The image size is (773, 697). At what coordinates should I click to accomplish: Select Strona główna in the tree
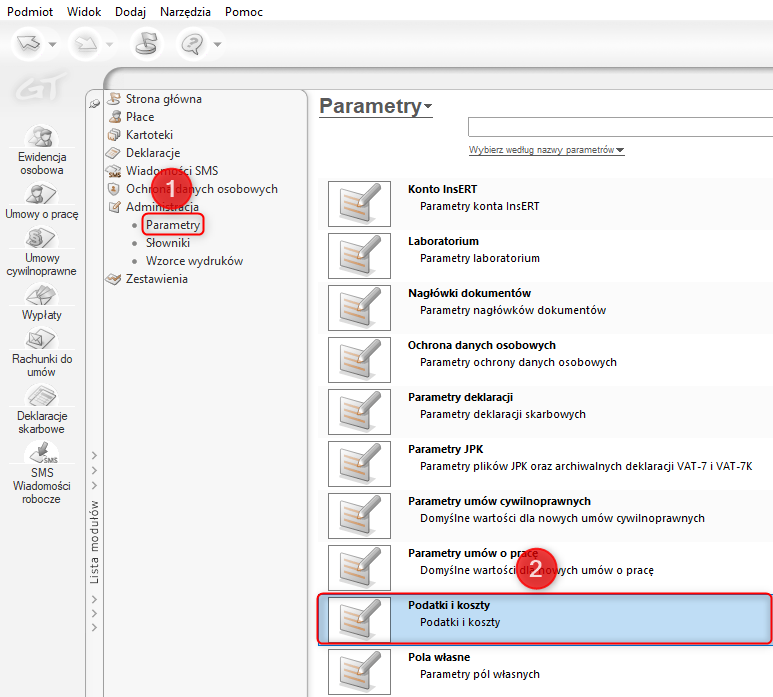click(164, 99)
